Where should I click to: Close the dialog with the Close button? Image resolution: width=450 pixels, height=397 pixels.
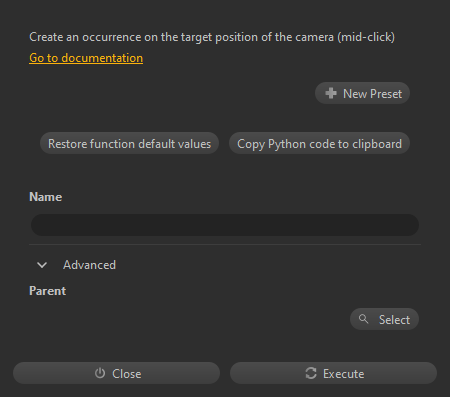[x=116, y=373]
